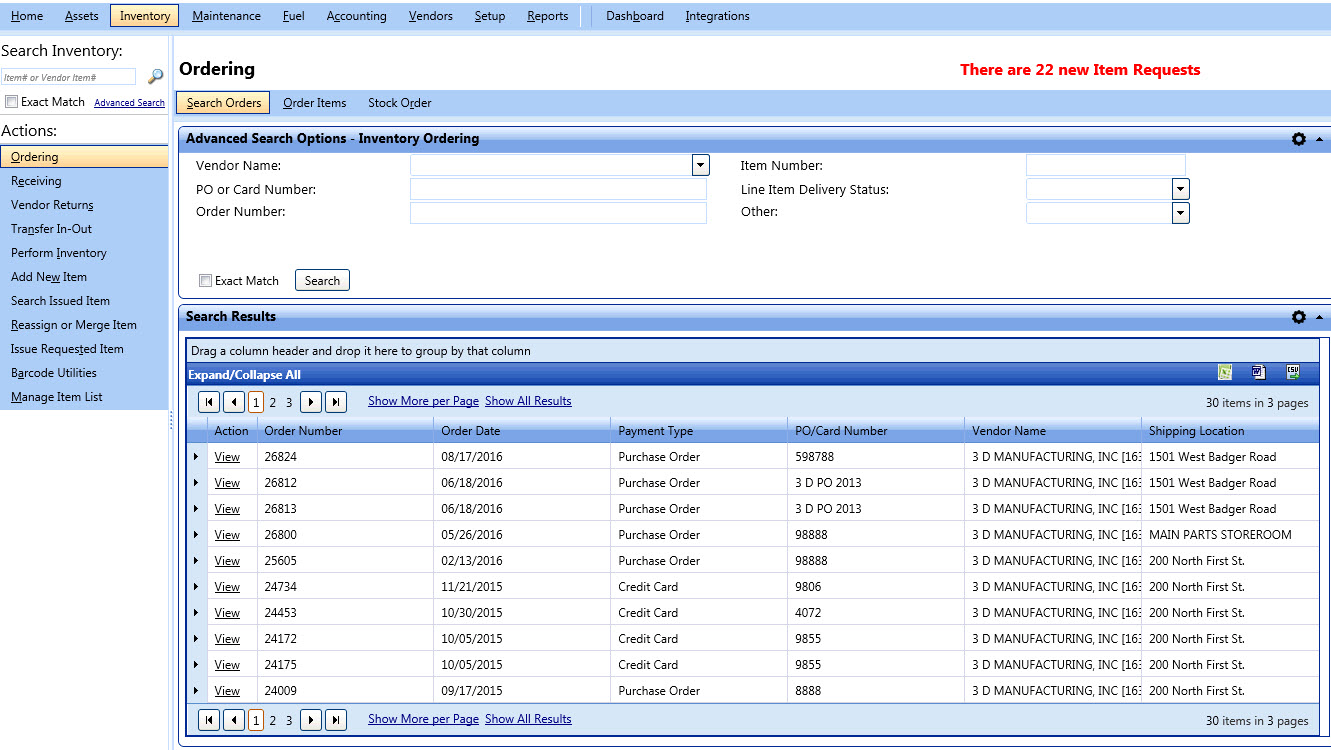Open the Vendor Name dropdown
1331x750 pixels.
click(700, 164)
